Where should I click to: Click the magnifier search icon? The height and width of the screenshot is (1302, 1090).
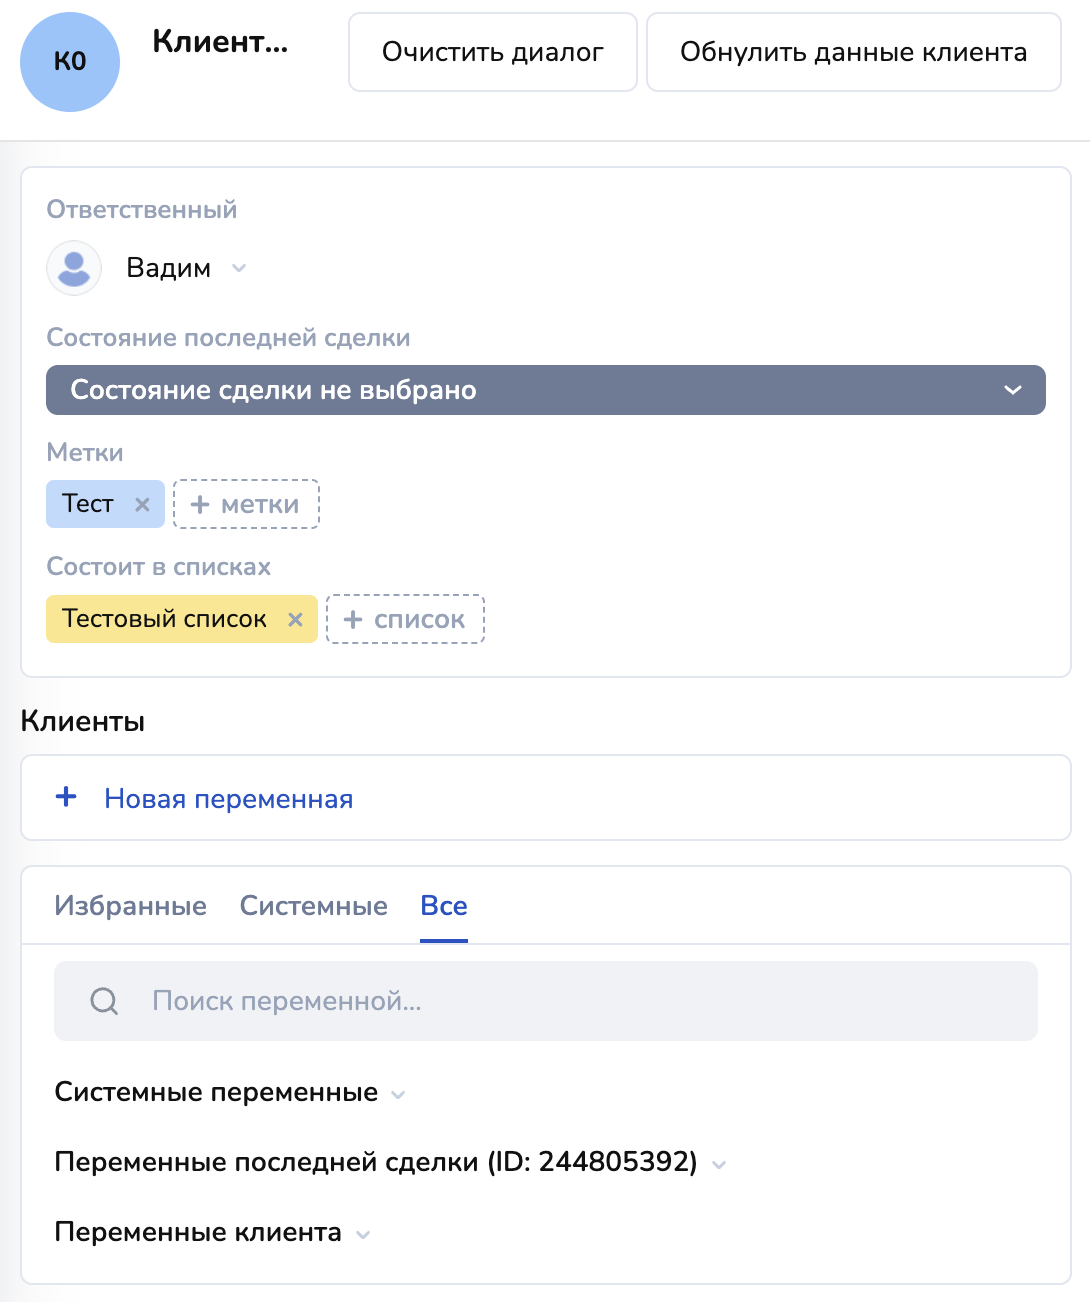pos(104,1001)
